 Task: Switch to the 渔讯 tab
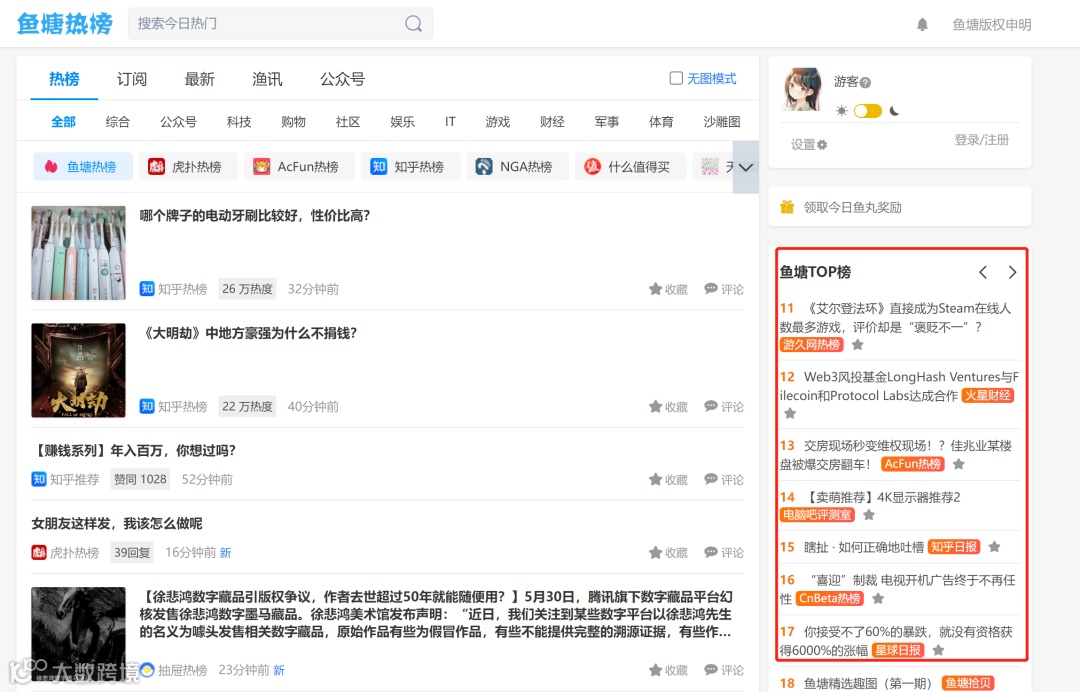click(x=267, y=79)
